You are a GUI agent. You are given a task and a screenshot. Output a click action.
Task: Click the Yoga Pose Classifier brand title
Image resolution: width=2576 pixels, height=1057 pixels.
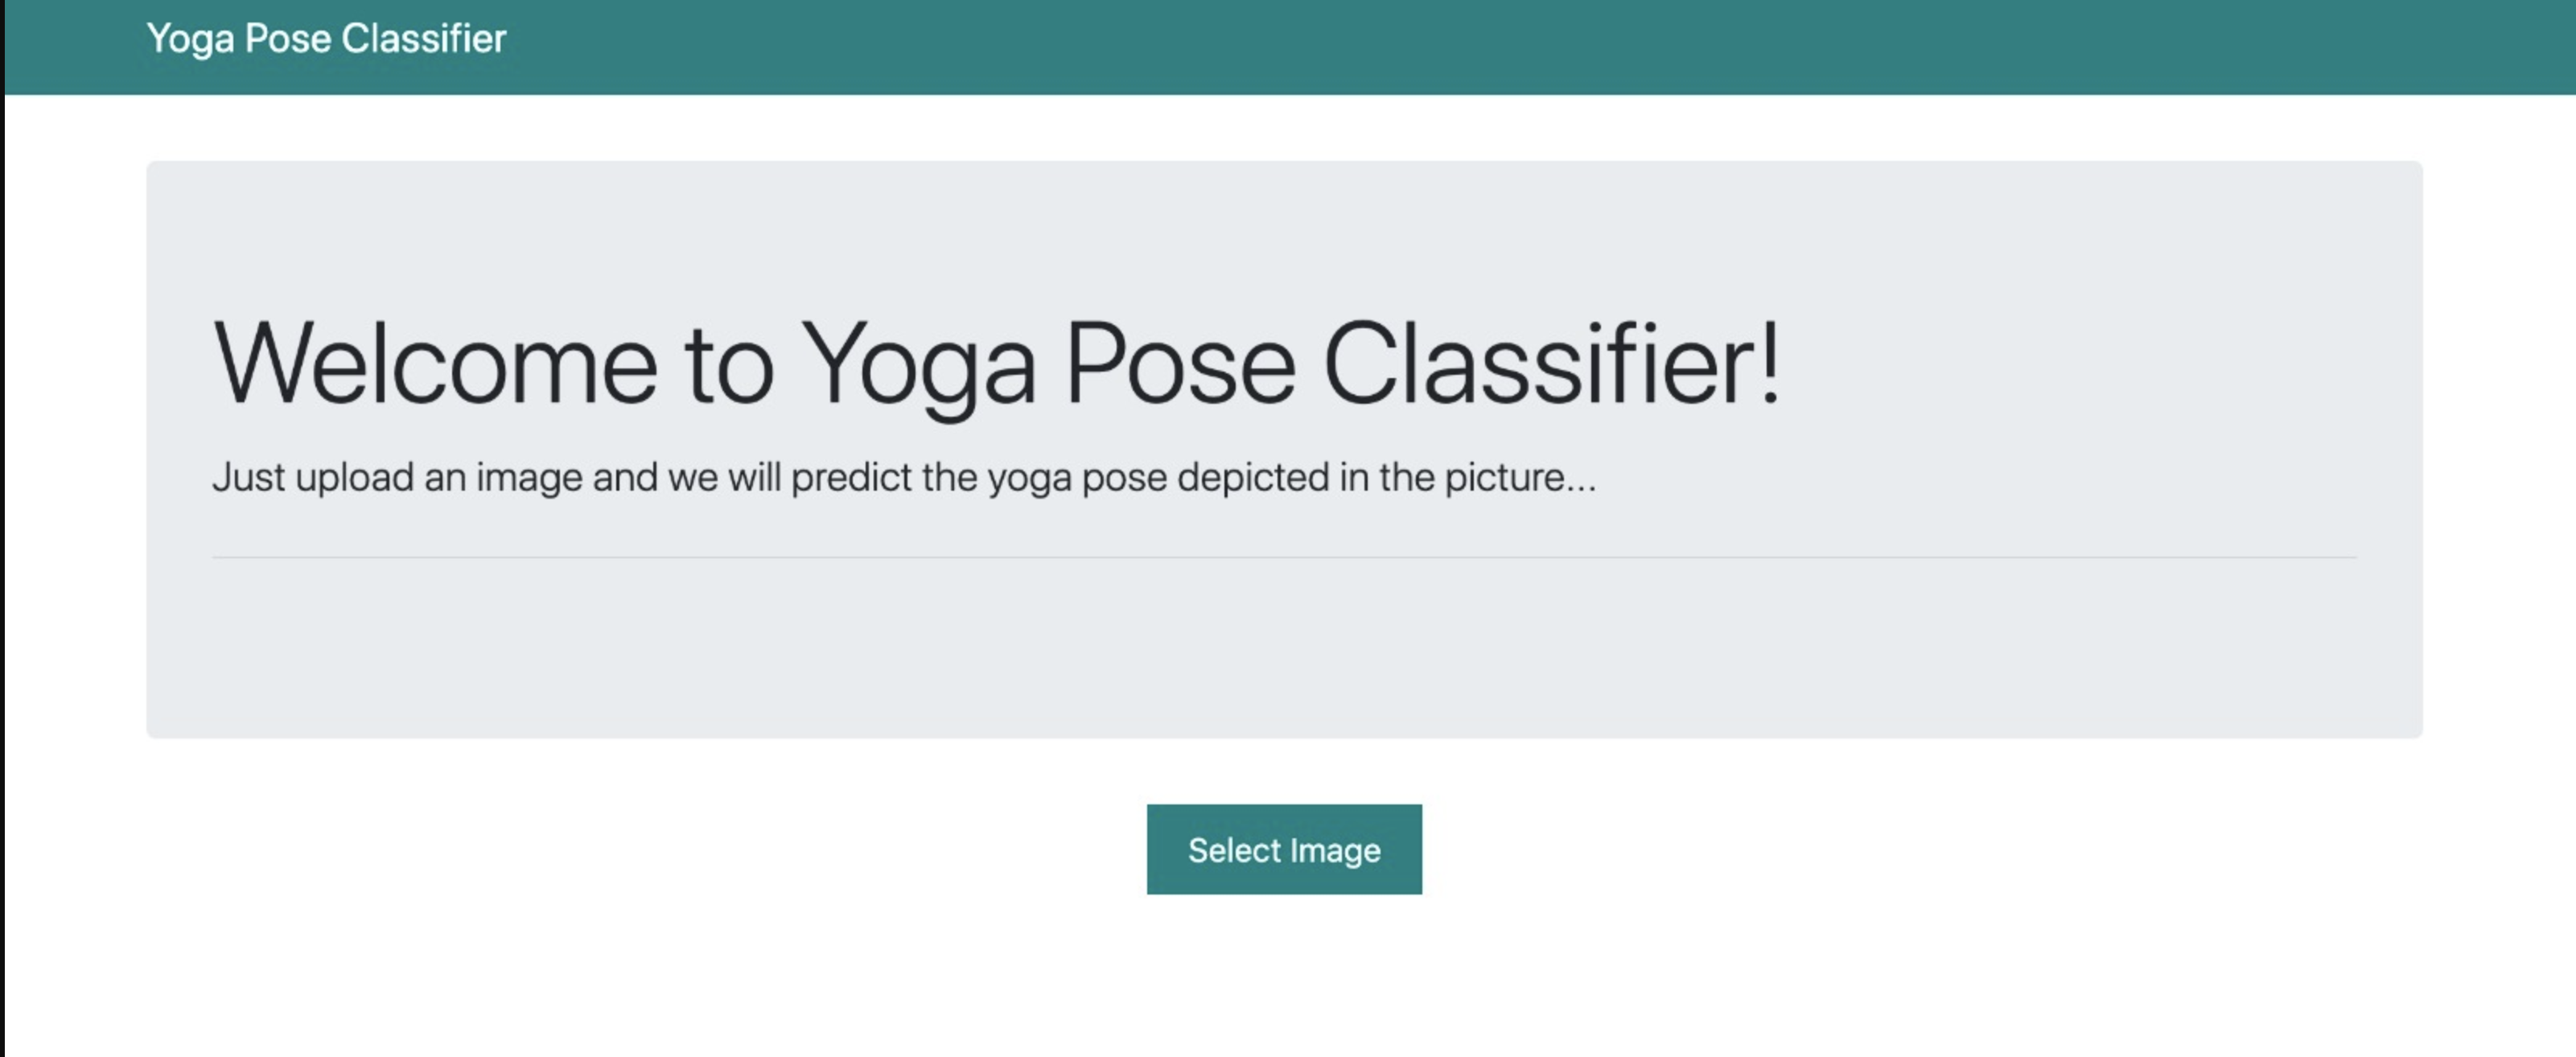click(x=327, y=38)
